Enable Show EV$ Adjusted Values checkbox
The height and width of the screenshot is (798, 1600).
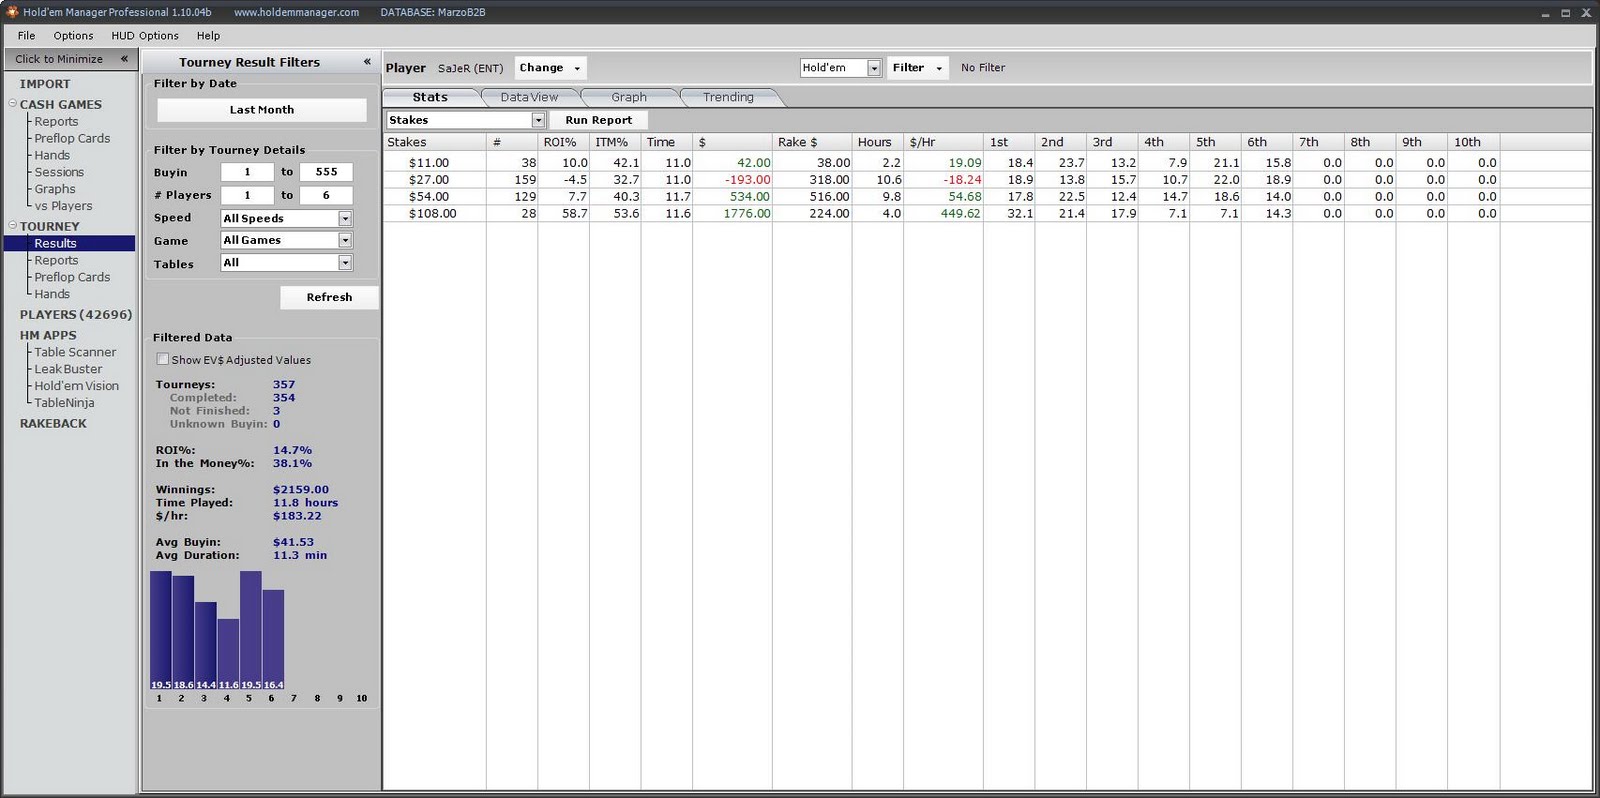click(x=162, y=359)
